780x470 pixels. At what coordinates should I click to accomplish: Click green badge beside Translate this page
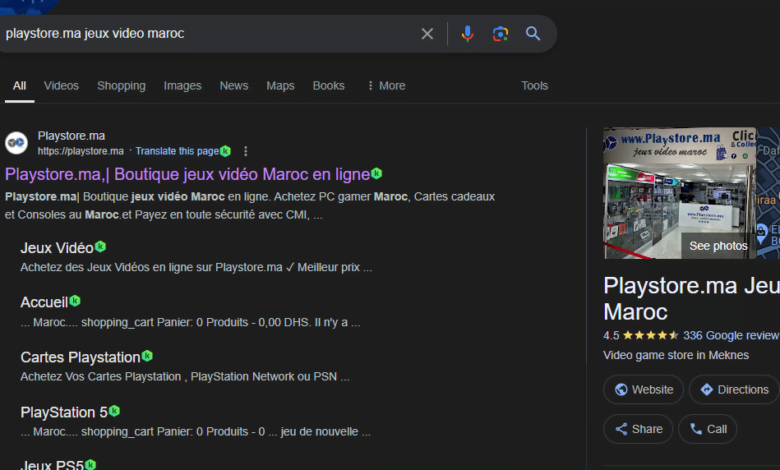coord(225,151)
